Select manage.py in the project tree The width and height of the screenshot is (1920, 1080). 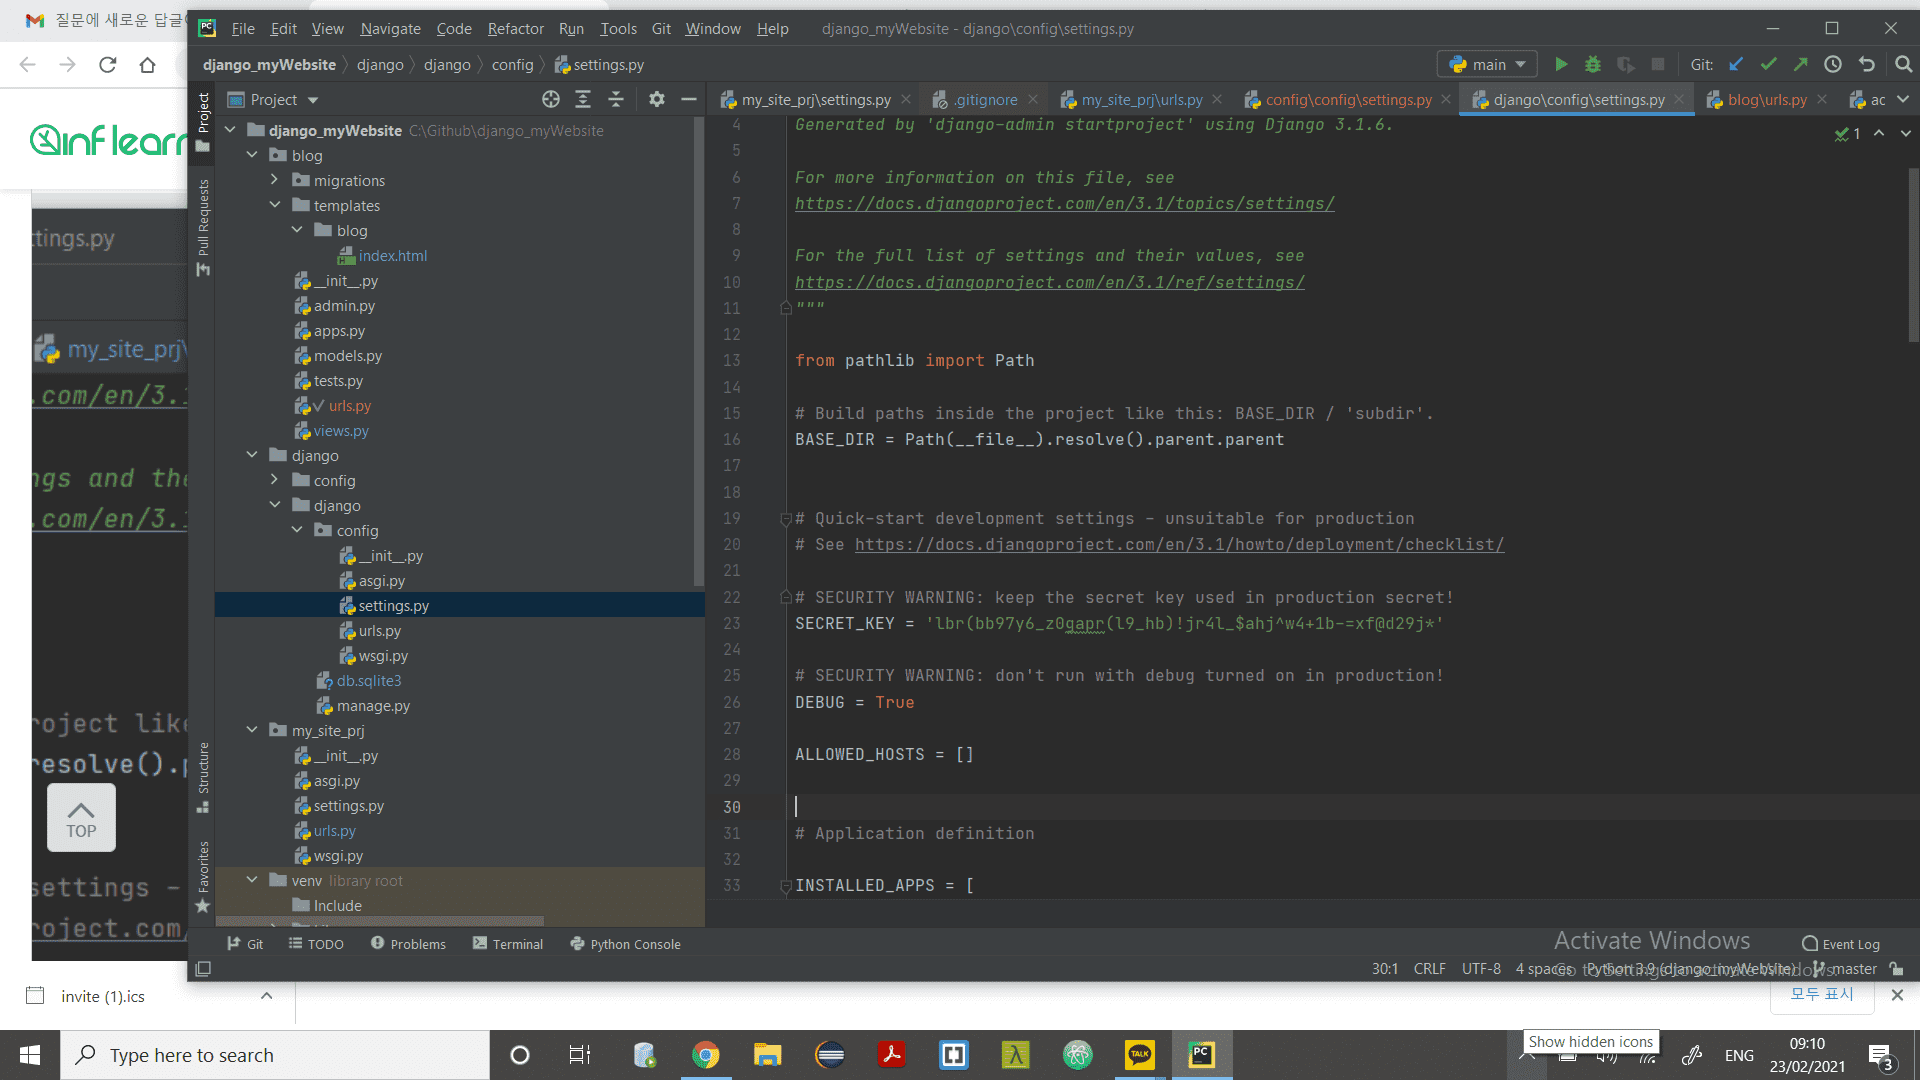click(372, 705)
